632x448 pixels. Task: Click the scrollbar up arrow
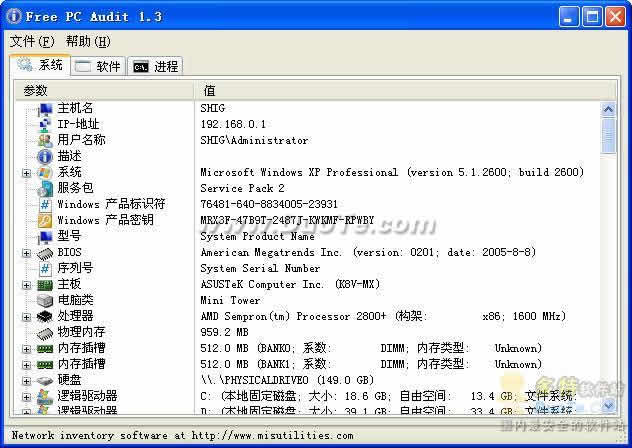click(608, 109)
